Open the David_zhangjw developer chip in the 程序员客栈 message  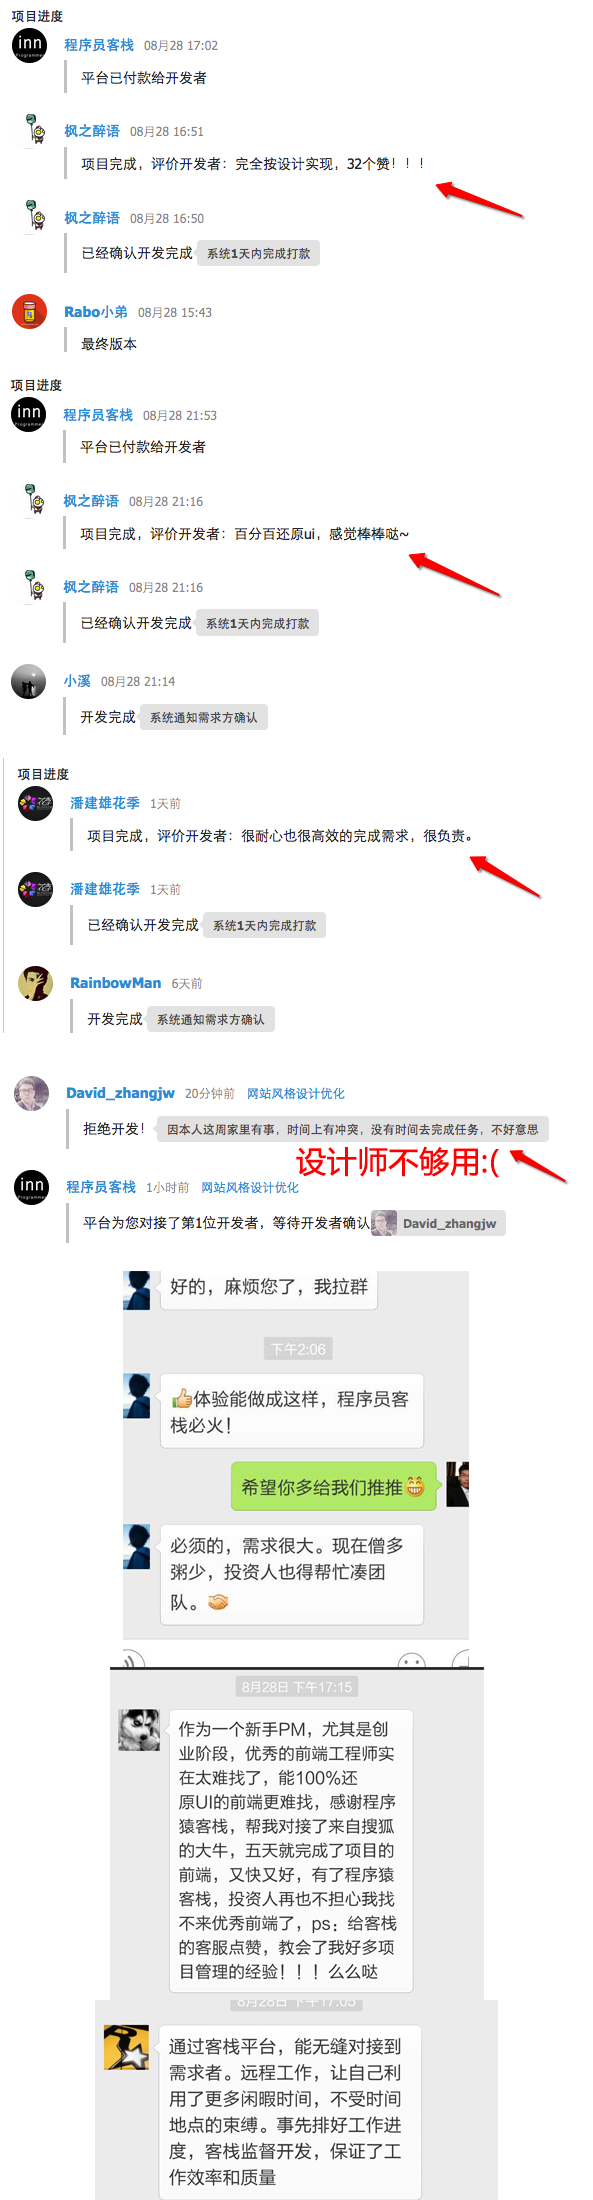click(x=438, y=1223)
